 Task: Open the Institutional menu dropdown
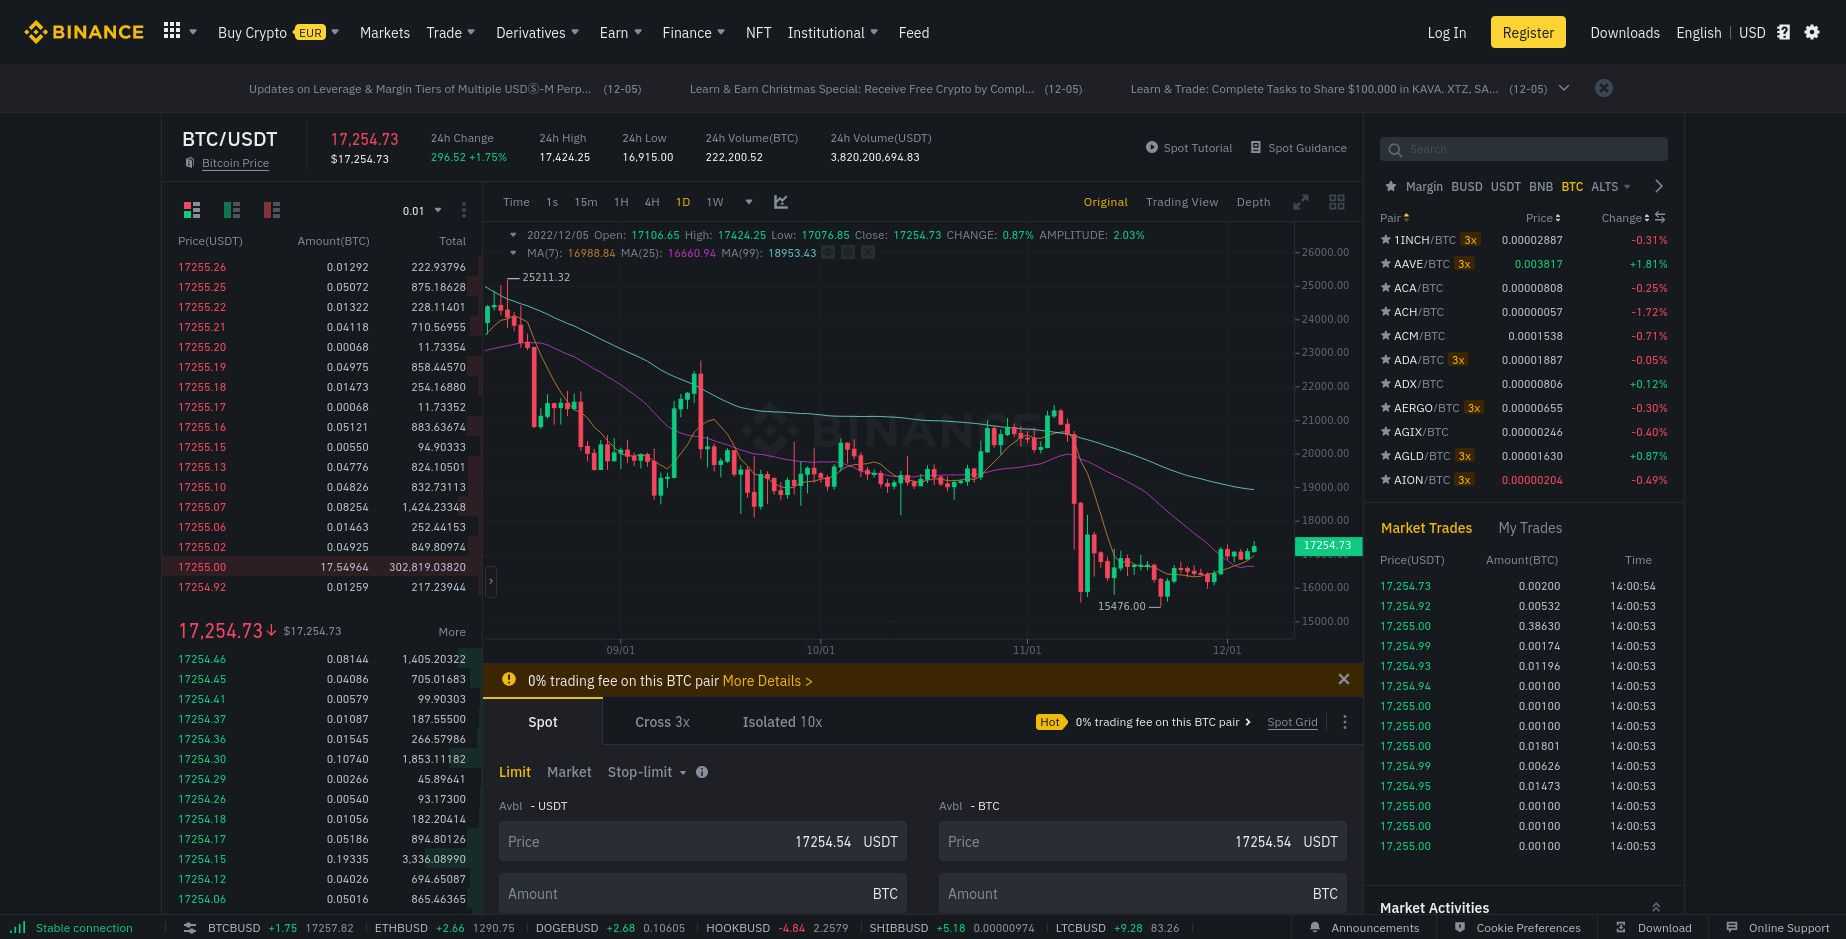(x=833, y=32)
